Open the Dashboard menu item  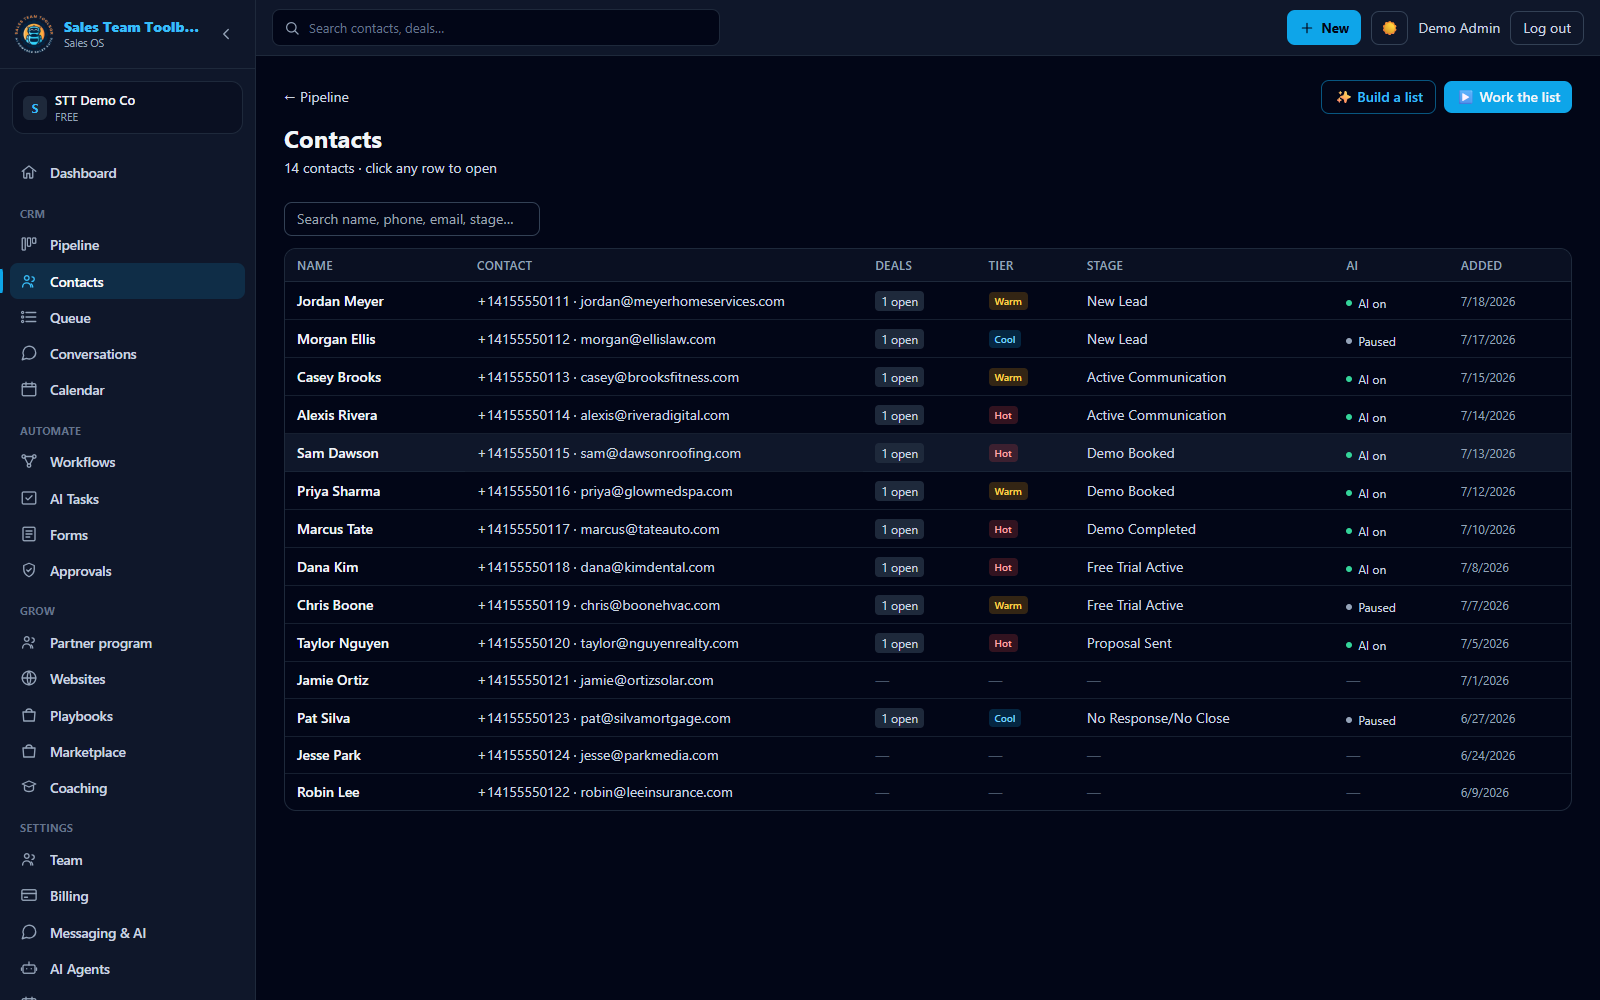tap(127, 173)
